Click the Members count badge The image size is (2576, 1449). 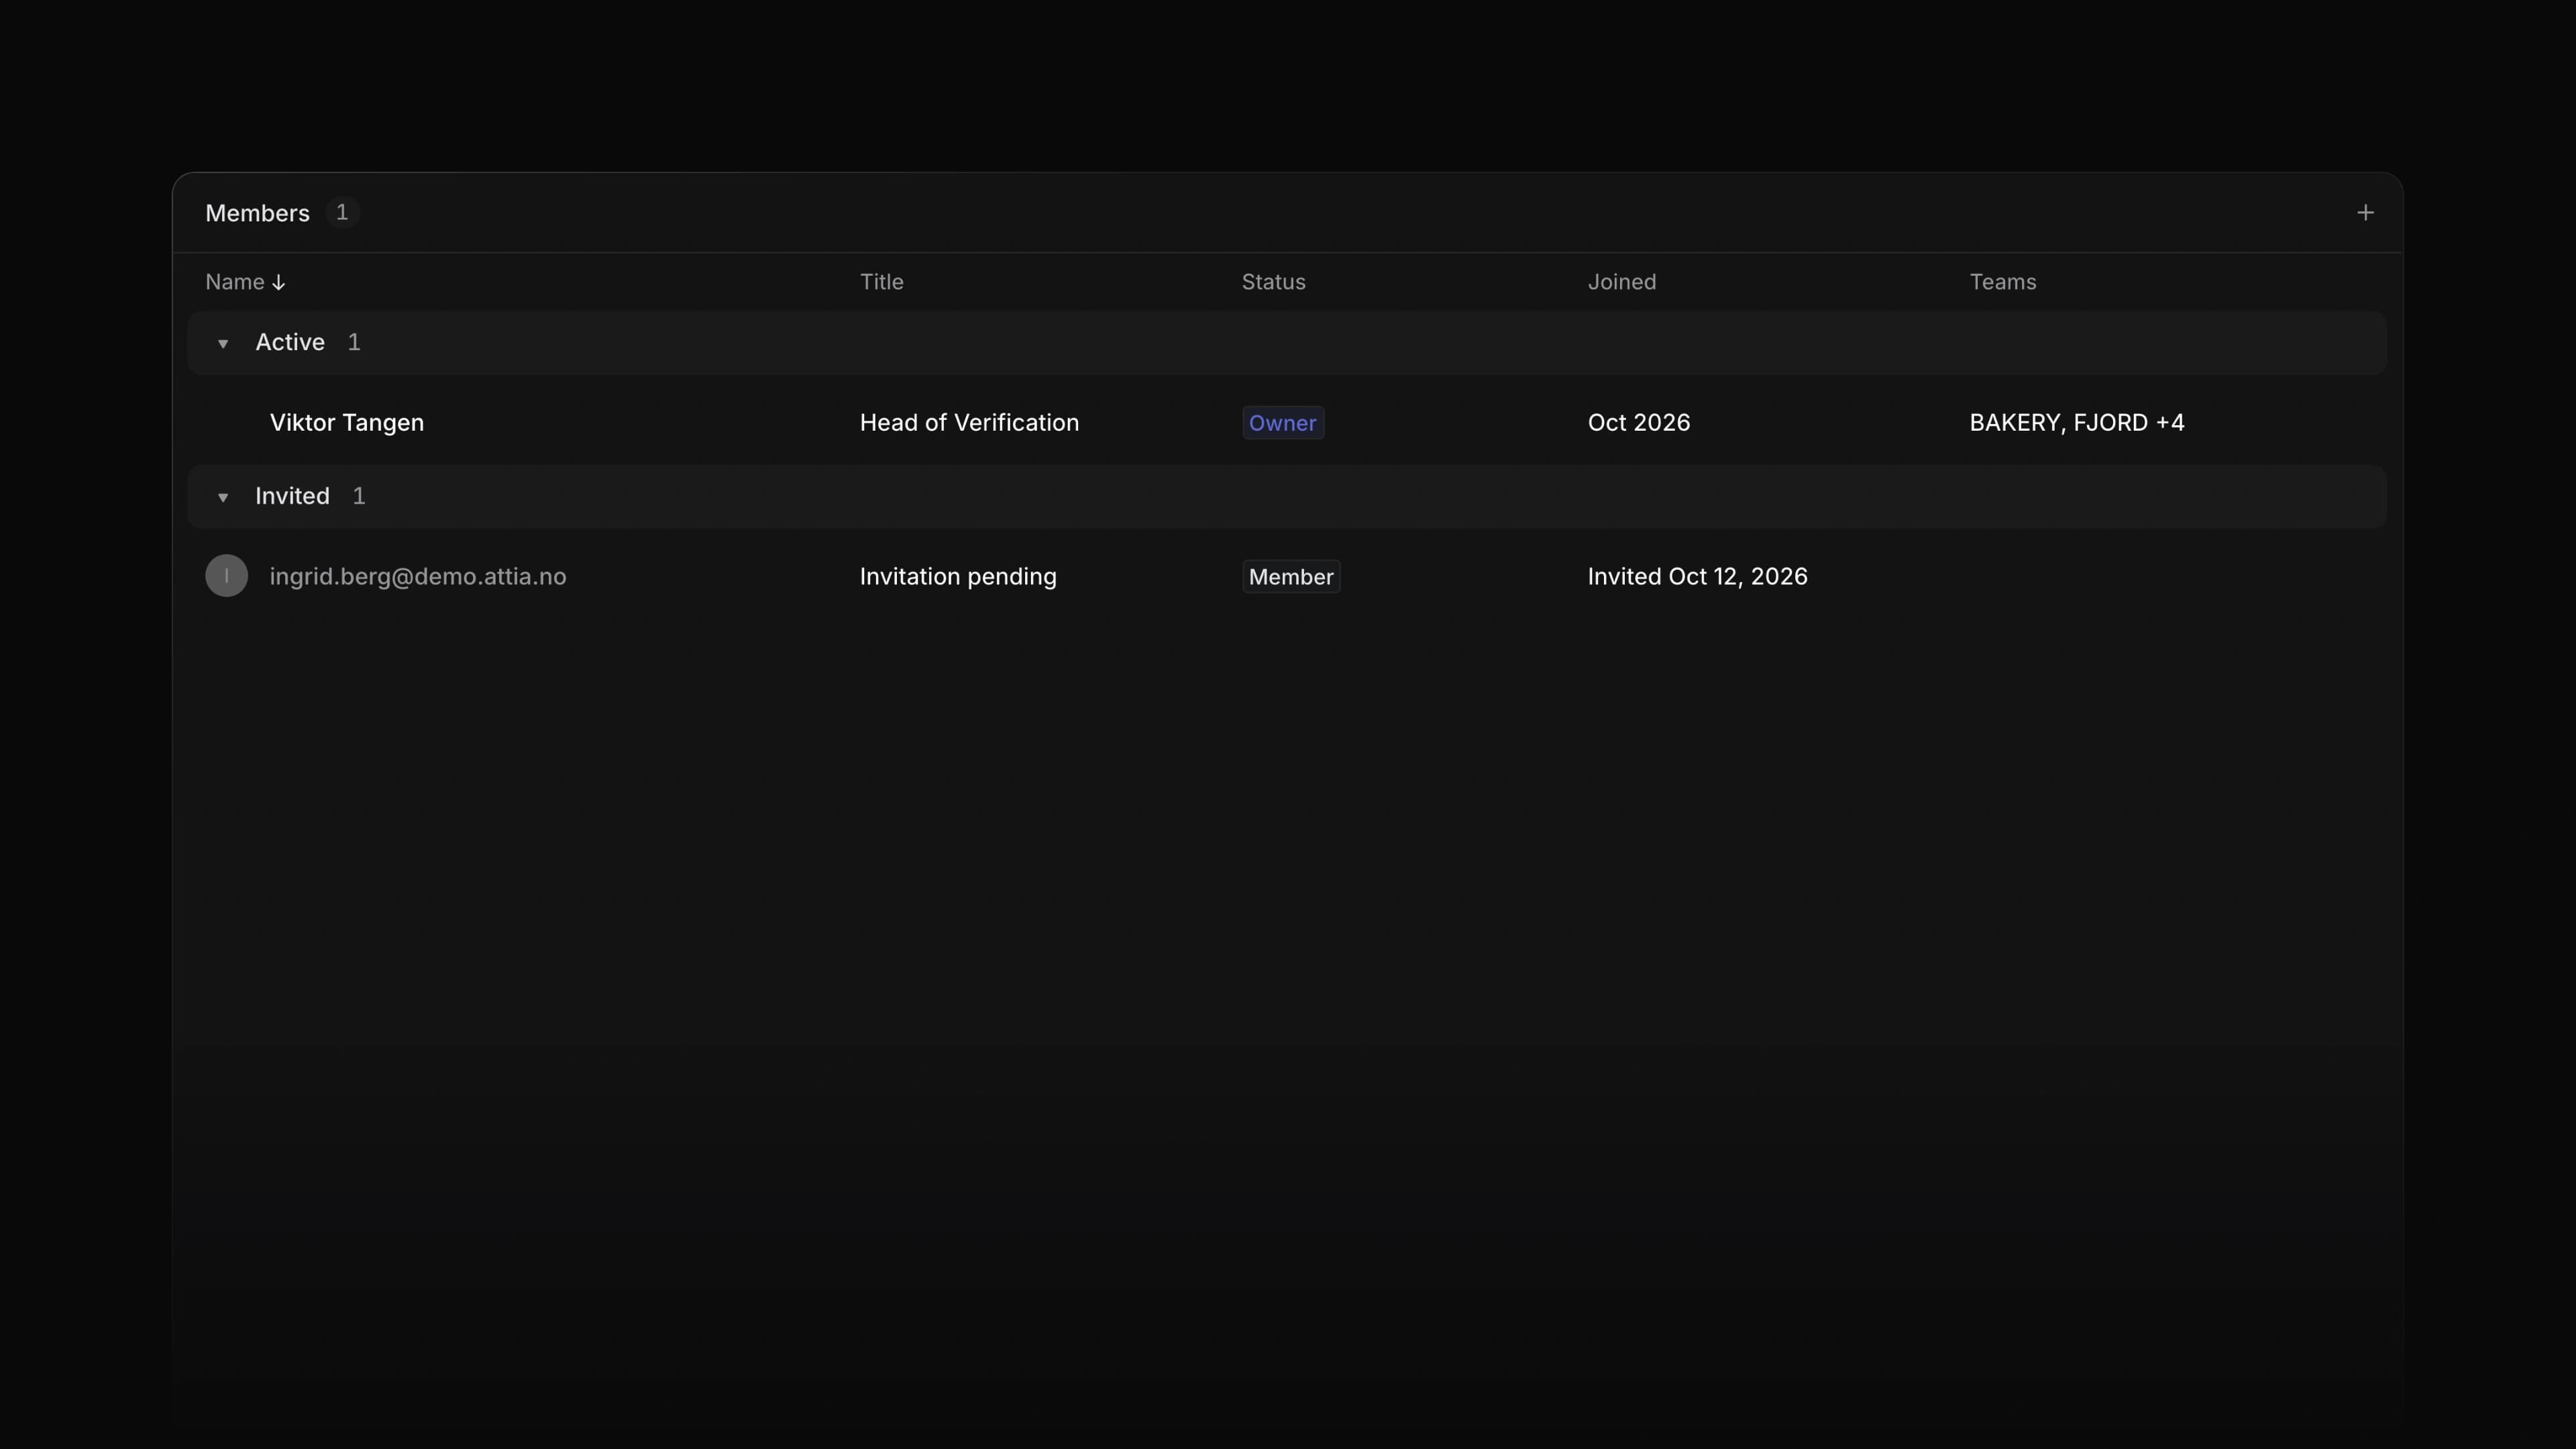pos(342,213)
